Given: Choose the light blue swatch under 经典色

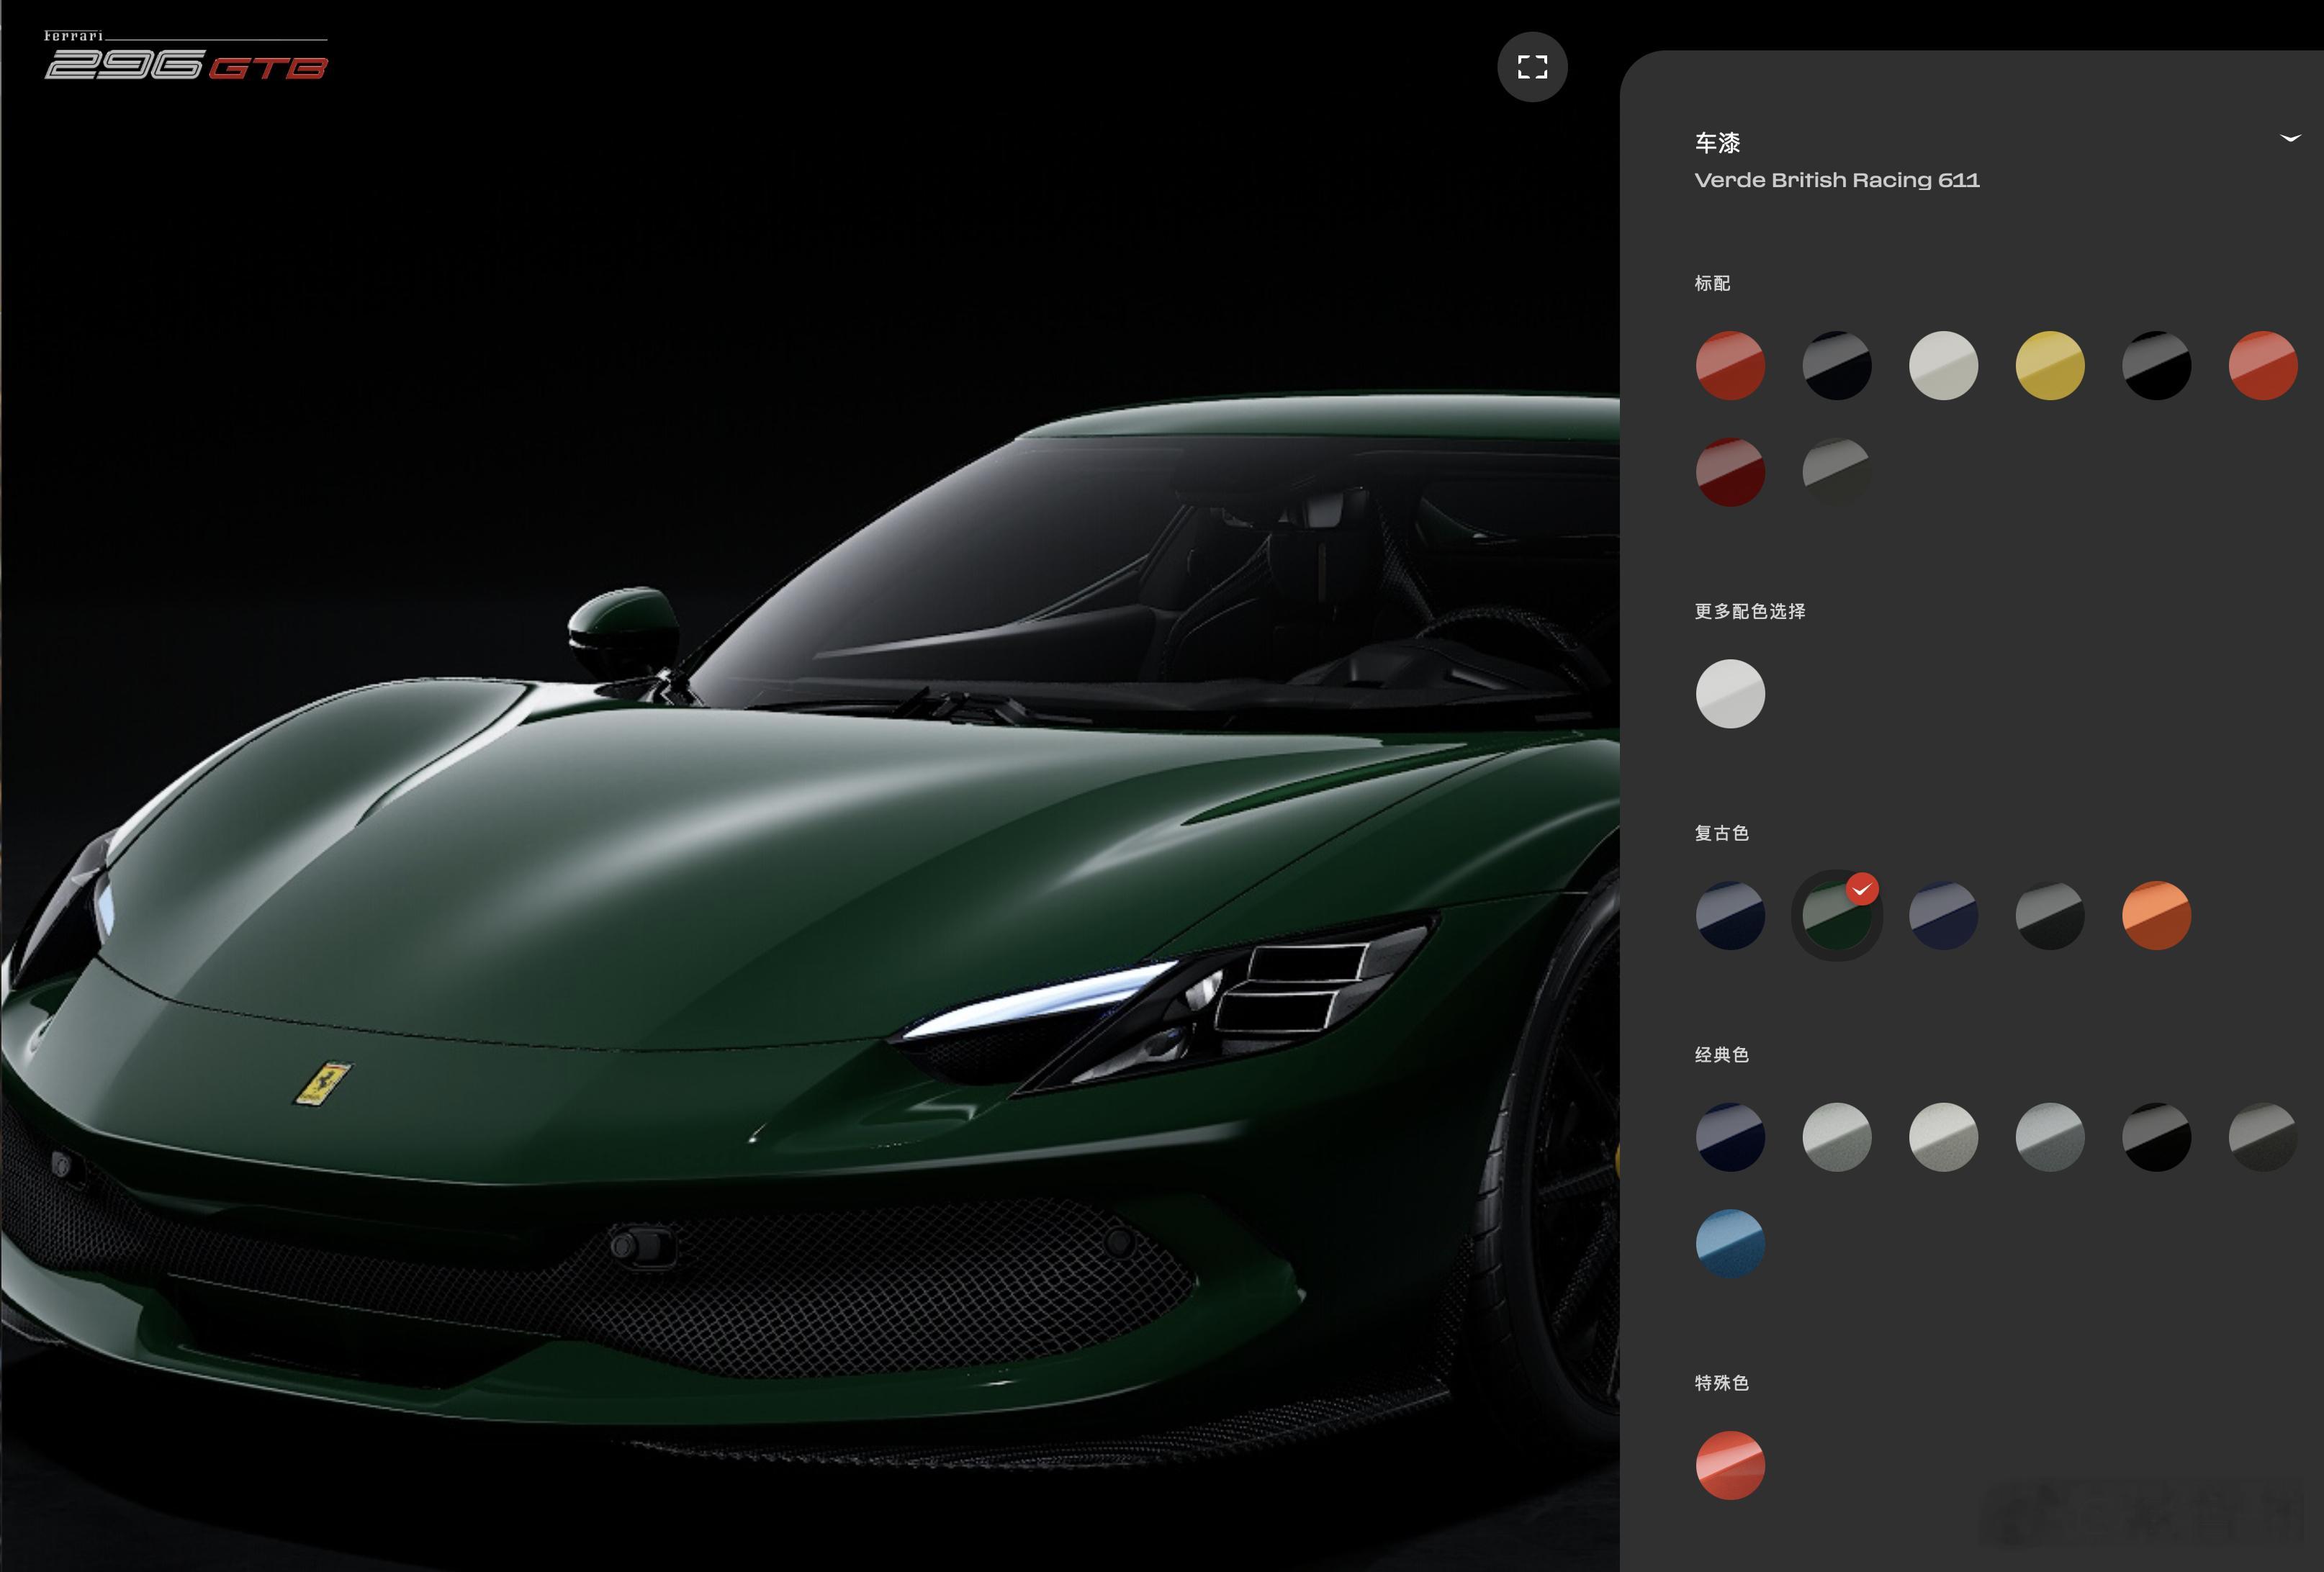Looking at the screenshot, I should pos(1730,1243).
